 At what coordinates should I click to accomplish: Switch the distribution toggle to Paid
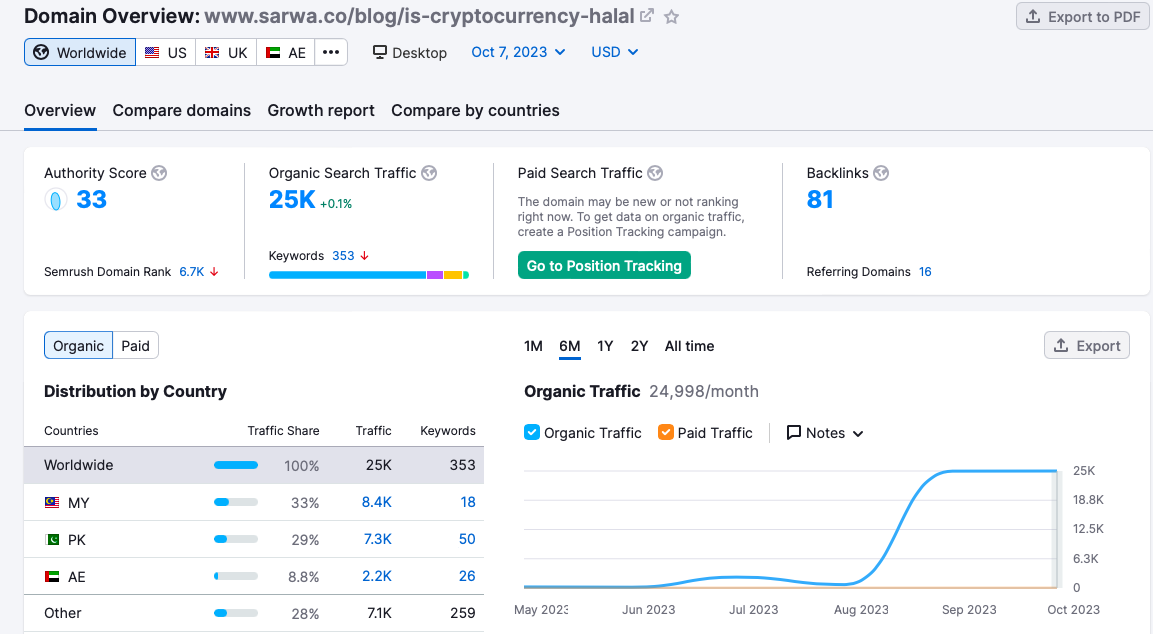click(x=135, y=346)
